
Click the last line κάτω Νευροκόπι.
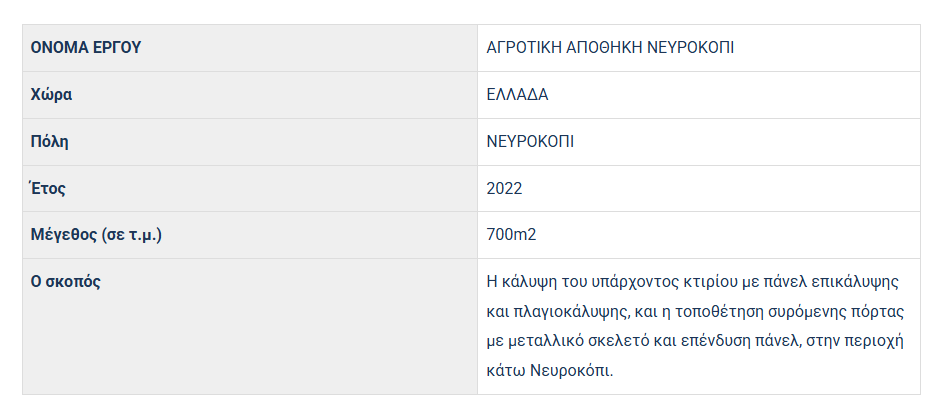(x=548, y=371)
